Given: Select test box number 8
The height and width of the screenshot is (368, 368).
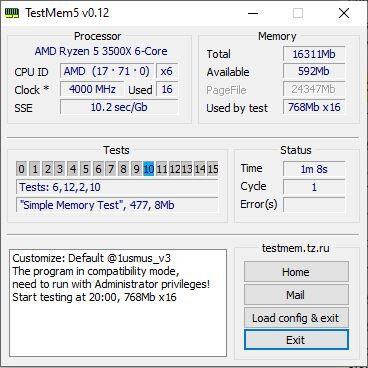Looking at the screenshot, I should 123,169.
